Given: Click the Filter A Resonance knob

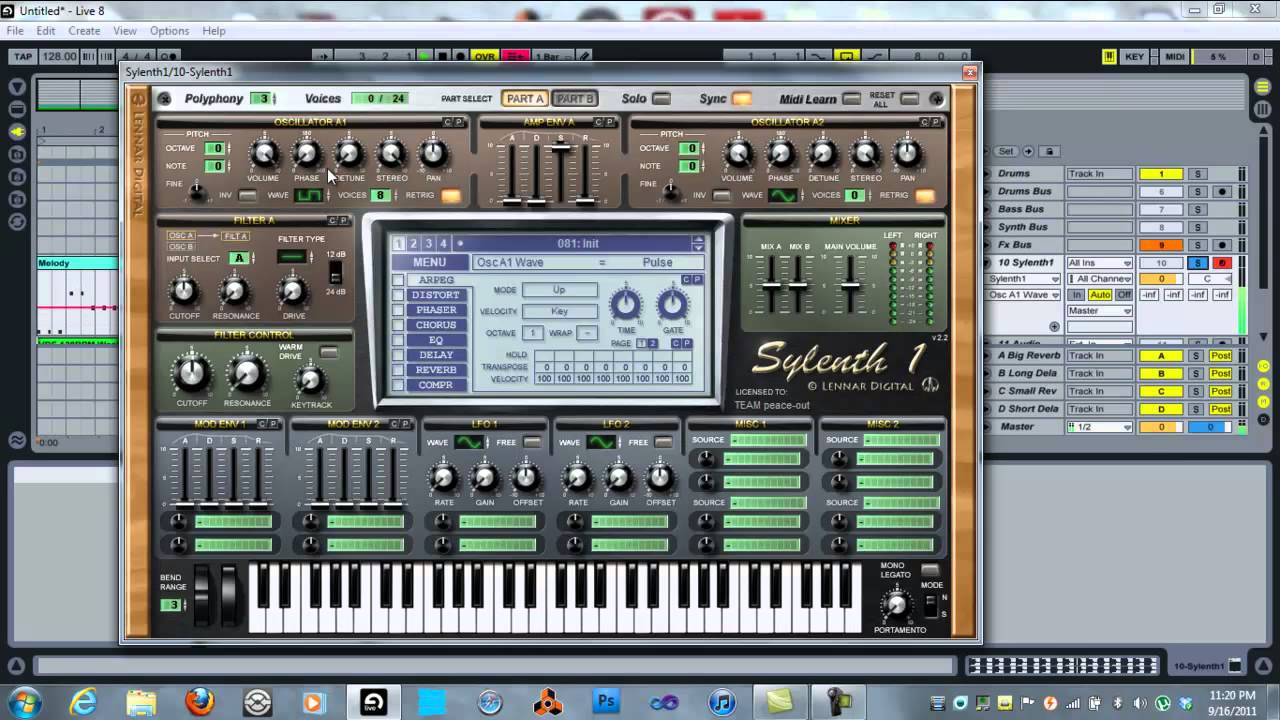Looking at the screenshot, I should tap(234, 291).
